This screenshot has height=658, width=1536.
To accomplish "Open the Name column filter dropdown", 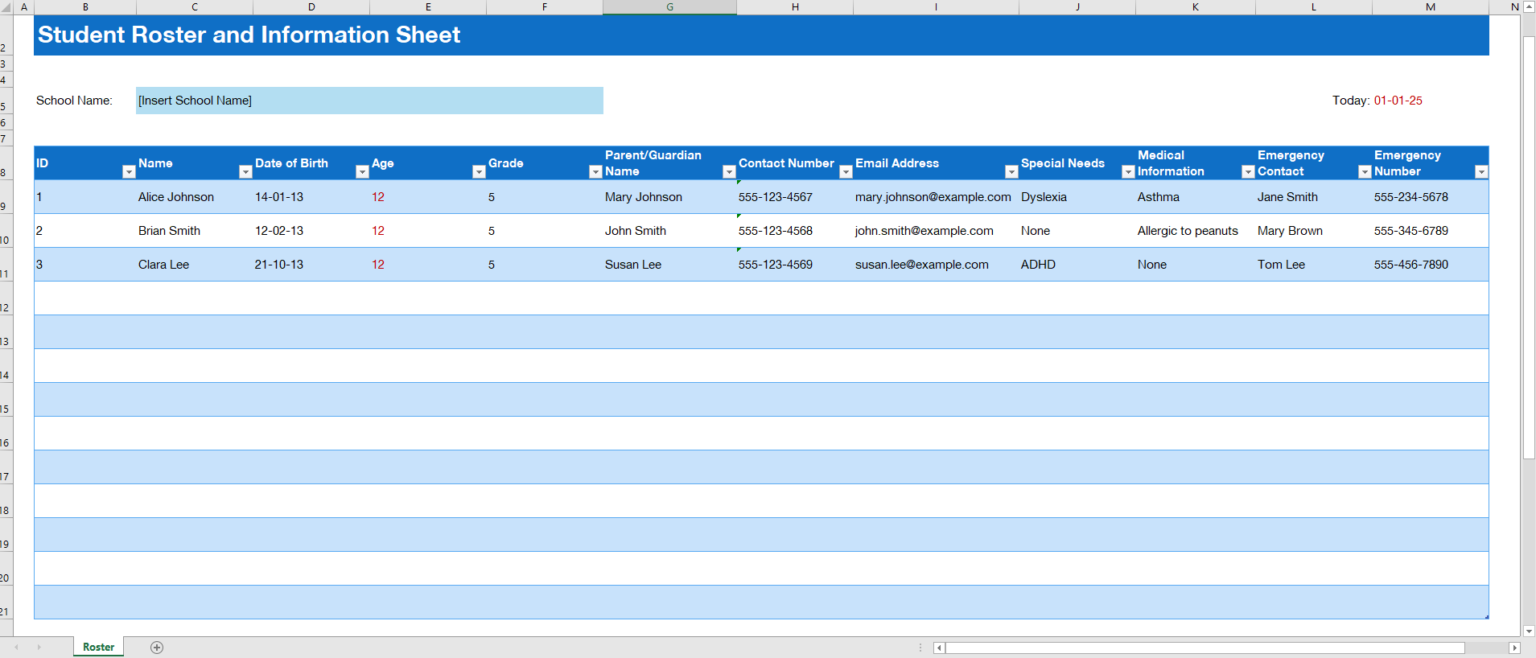I will pyautogui.click(x=245, y=172).
